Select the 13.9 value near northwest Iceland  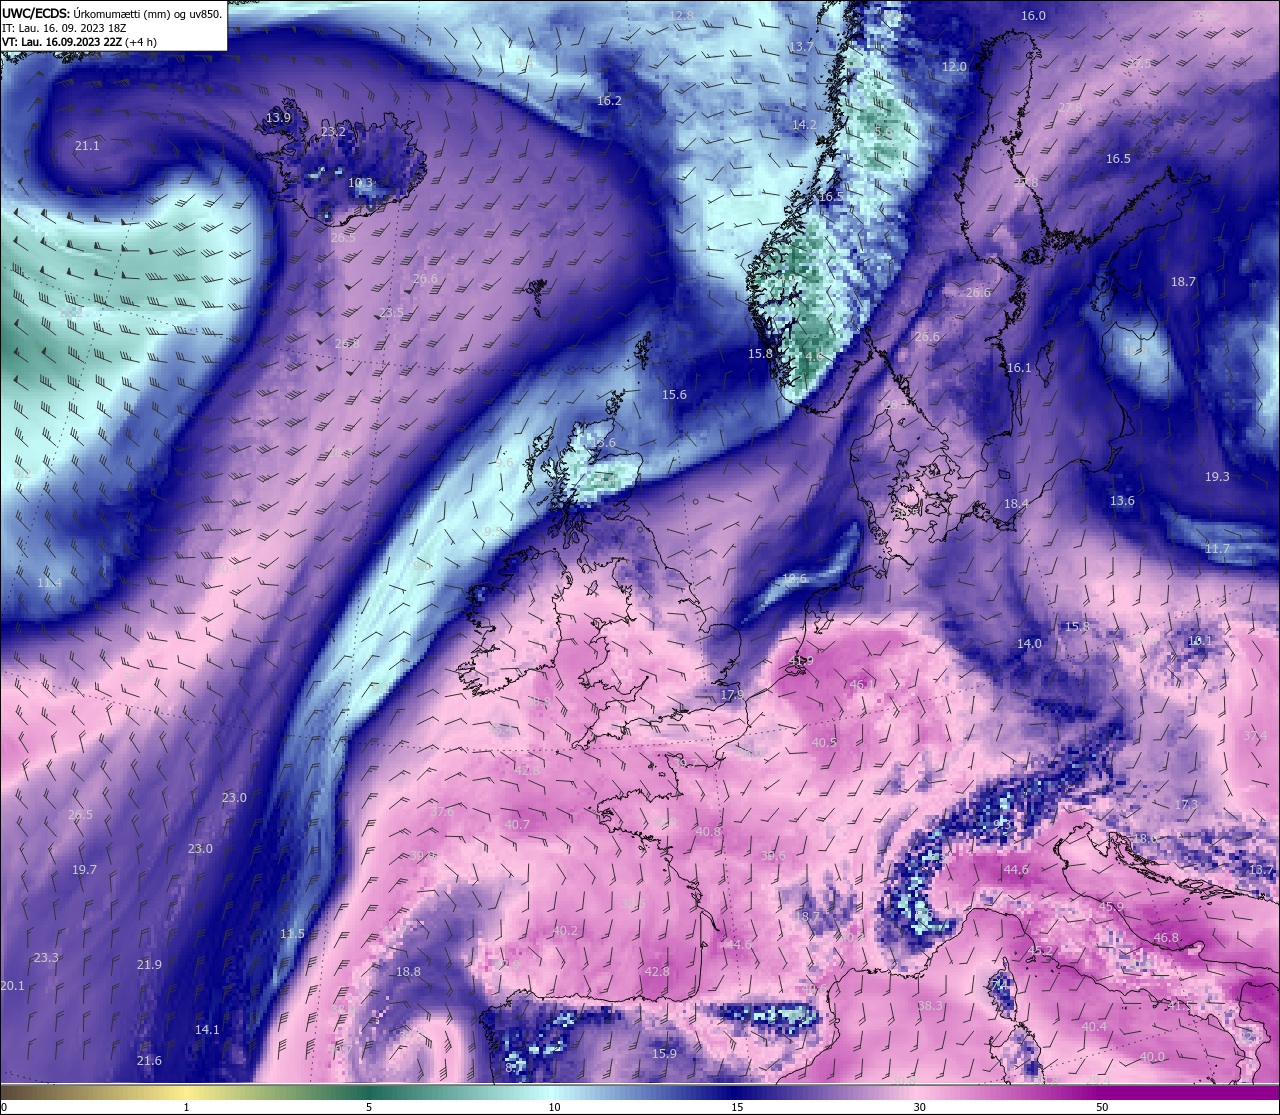click(278, 118)
